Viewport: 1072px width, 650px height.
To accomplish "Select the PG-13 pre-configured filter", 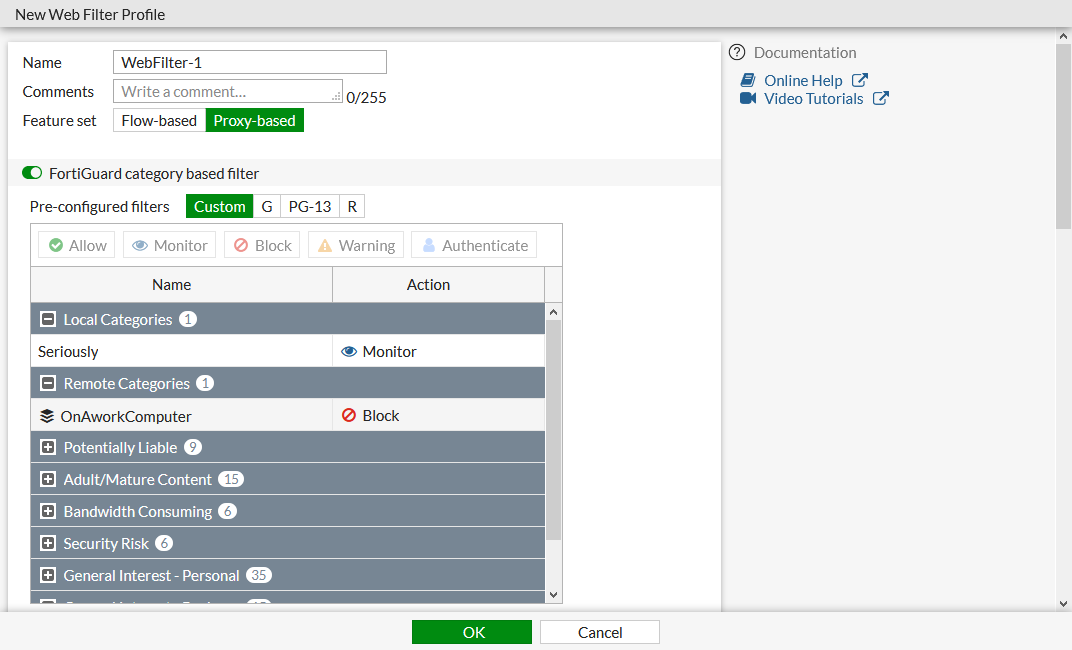I will [x=310, y=206].
